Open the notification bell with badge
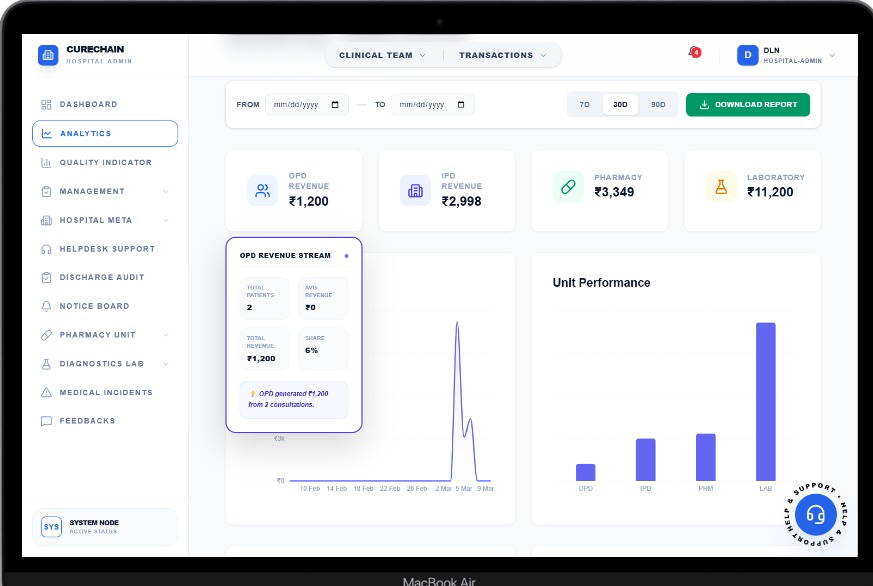 click(692, 52)
